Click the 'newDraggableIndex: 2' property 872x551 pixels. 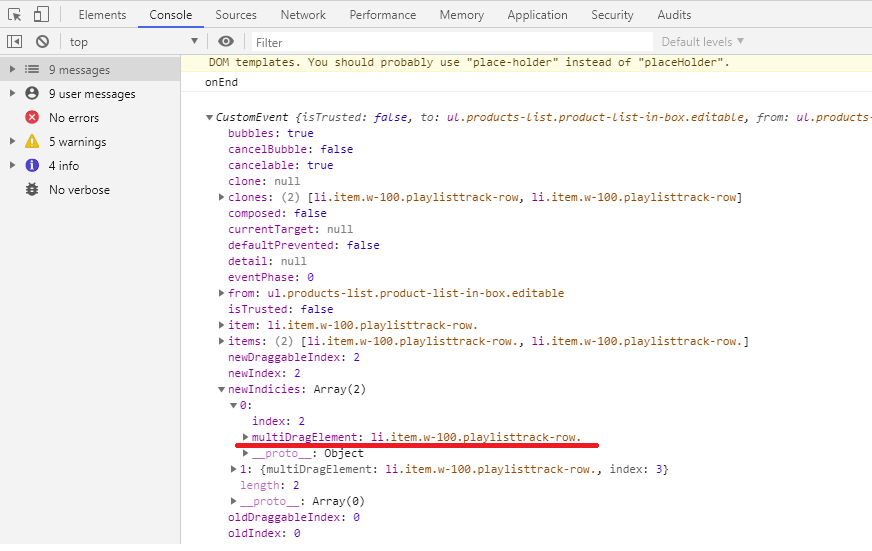(294, 357)
